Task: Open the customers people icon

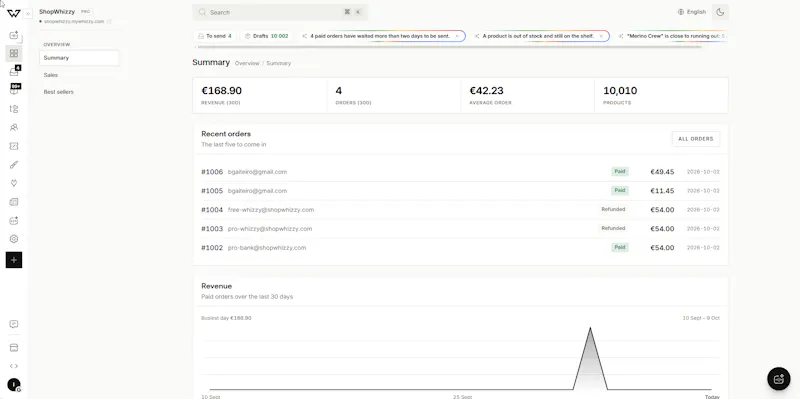Action: tap(14, 128)
